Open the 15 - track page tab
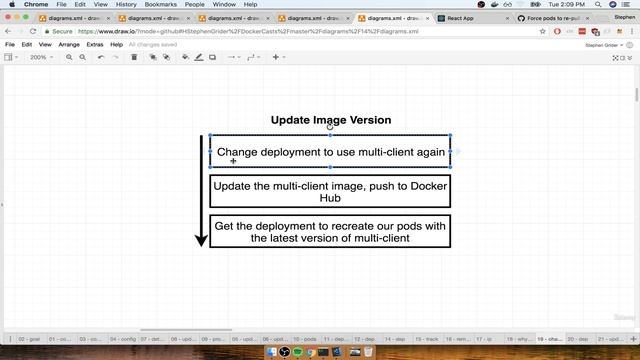Screen dimensions: 640x360 coord(427,339)
